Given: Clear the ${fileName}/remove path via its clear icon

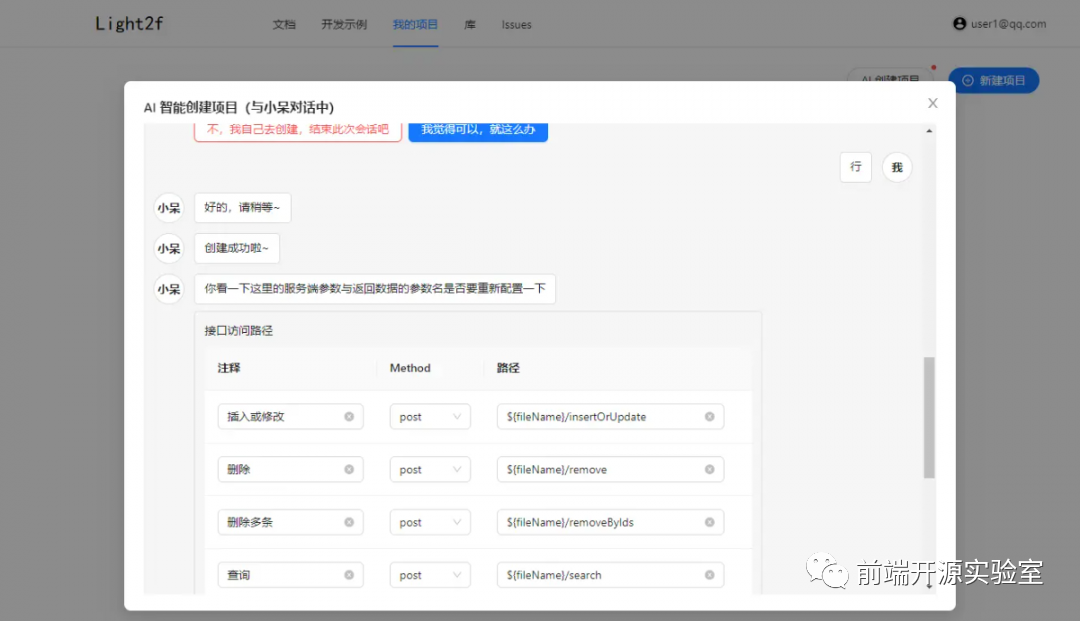Looking at the screenshot, I should pyautogui.click(x=709, y=469).
